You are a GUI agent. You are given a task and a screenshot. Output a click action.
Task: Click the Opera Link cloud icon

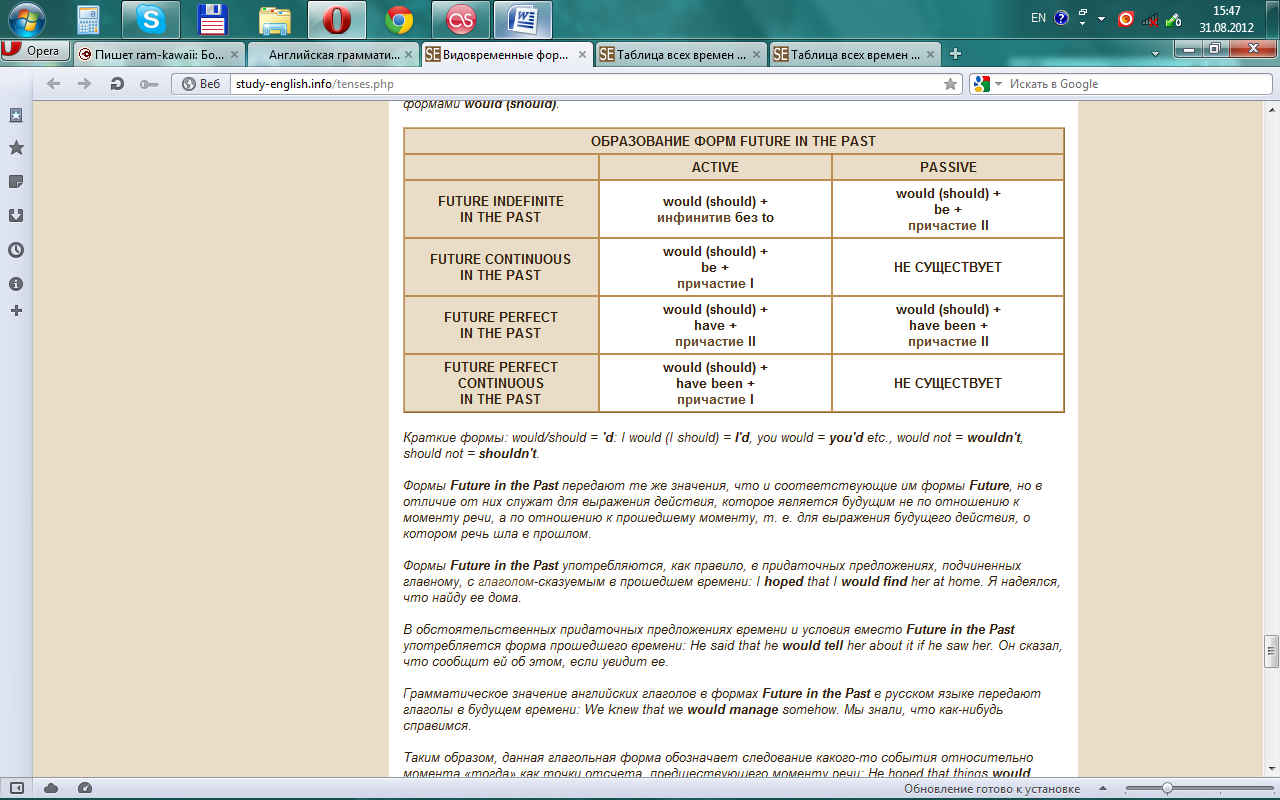[51, 788]
